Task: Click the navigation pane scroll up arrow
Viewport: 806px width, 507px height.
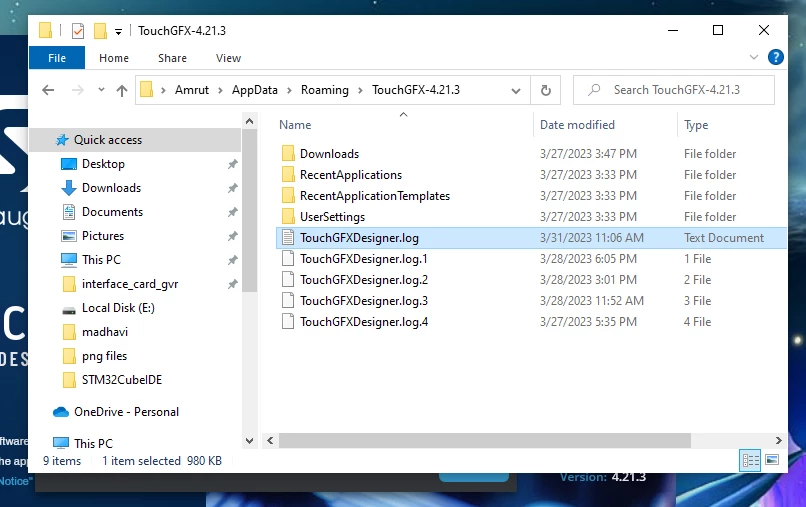Action: click(249, 121)
